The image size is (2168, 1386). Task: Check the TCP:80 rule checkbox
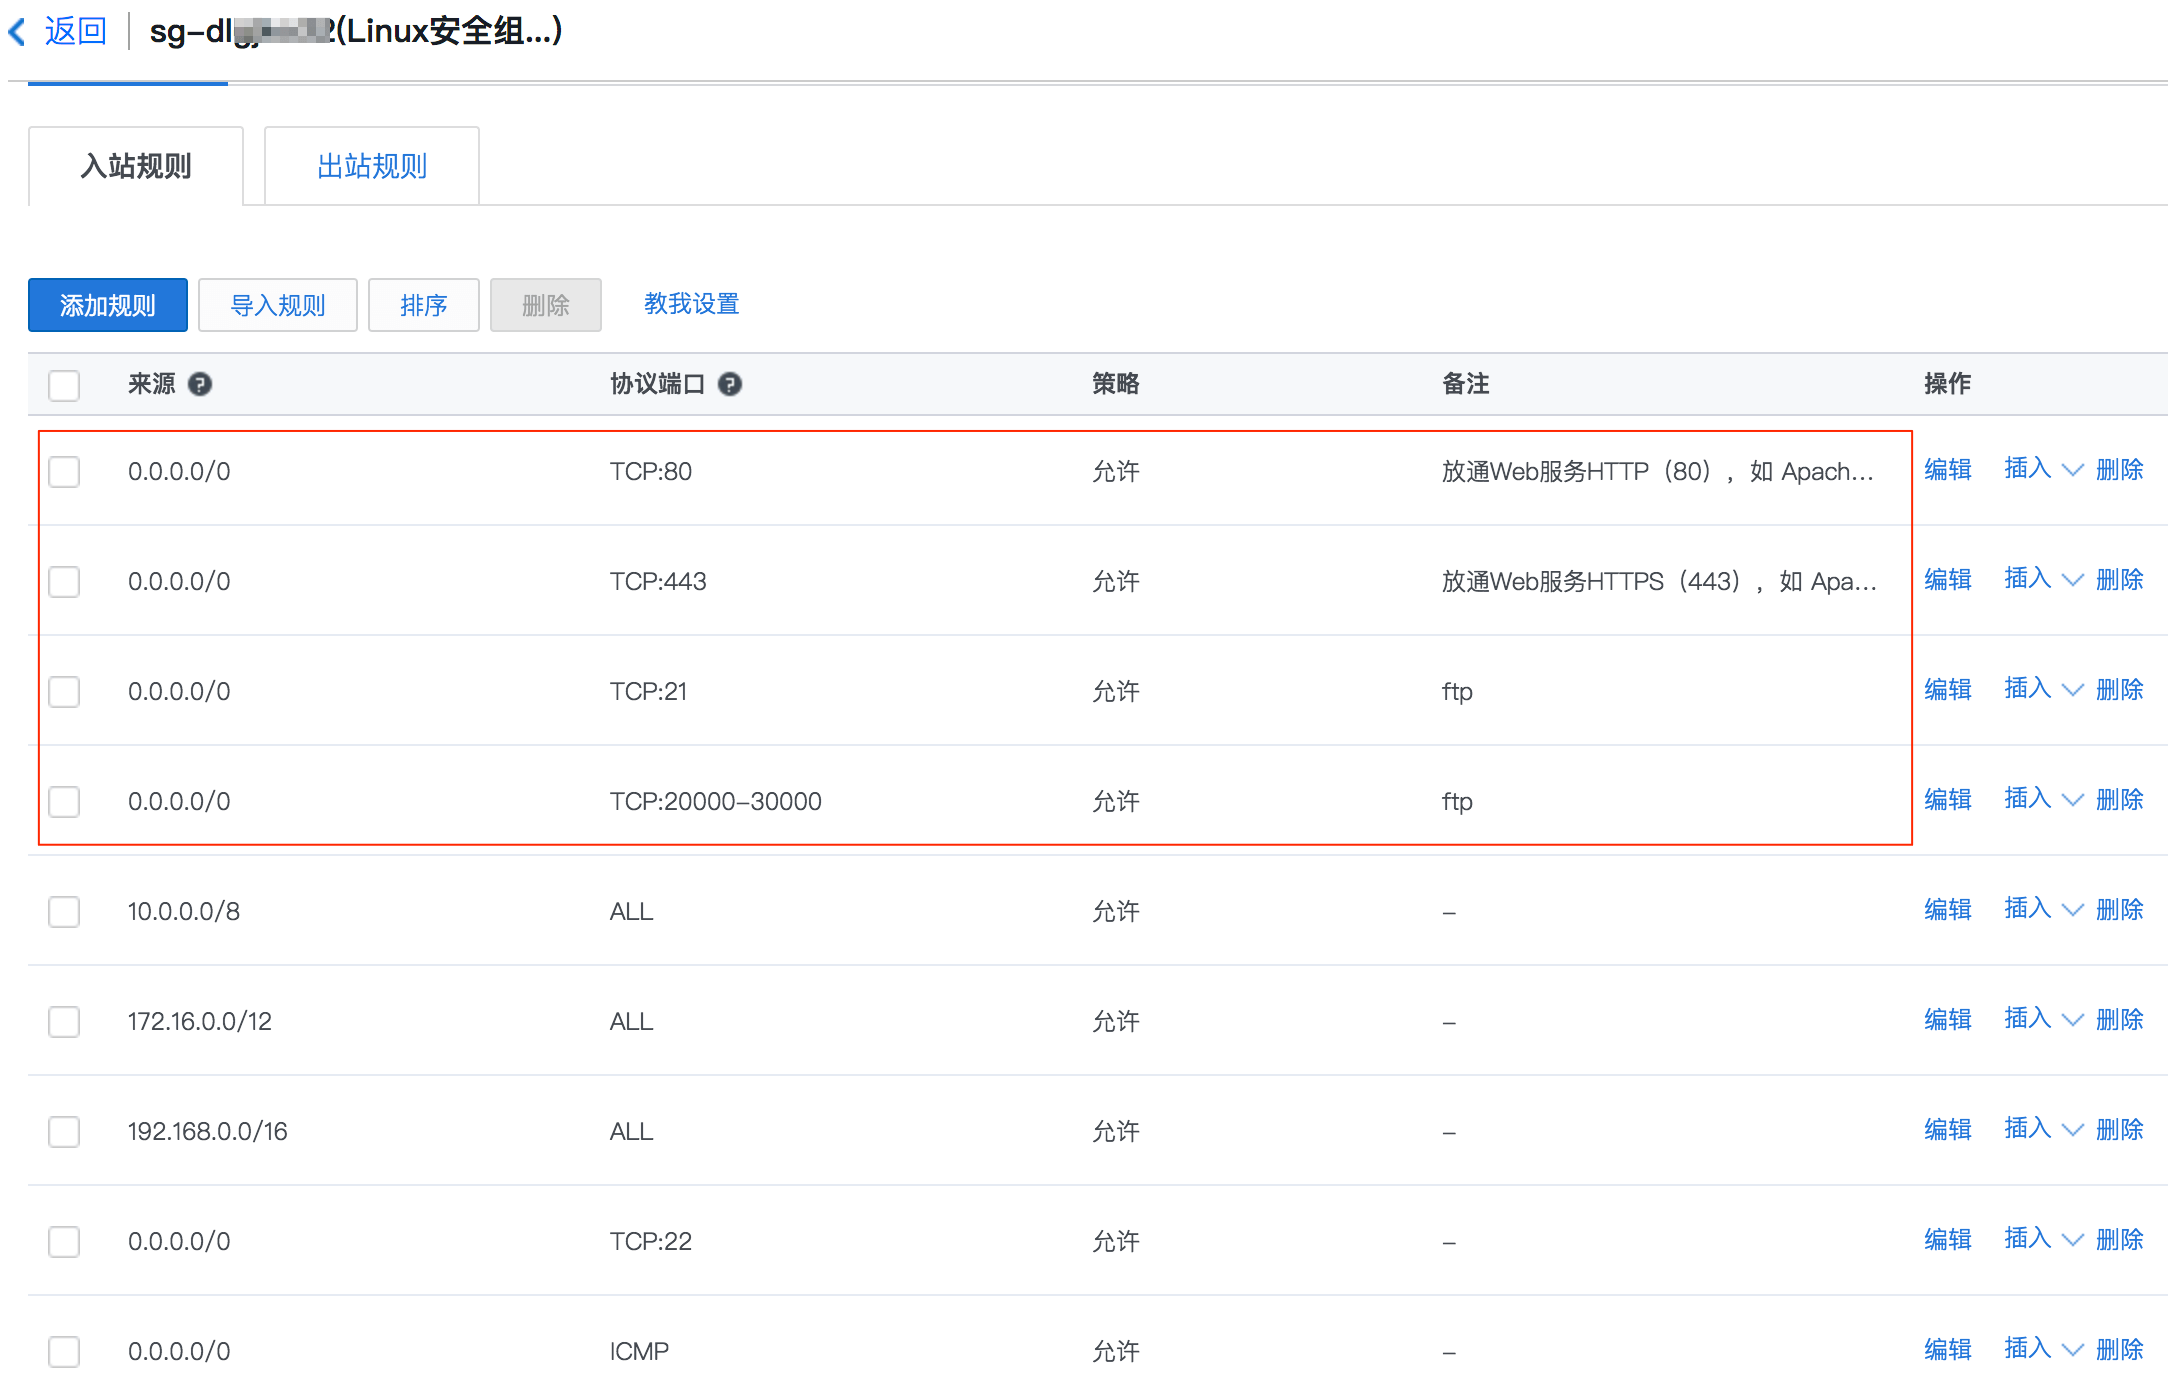[x=64, y=471]
